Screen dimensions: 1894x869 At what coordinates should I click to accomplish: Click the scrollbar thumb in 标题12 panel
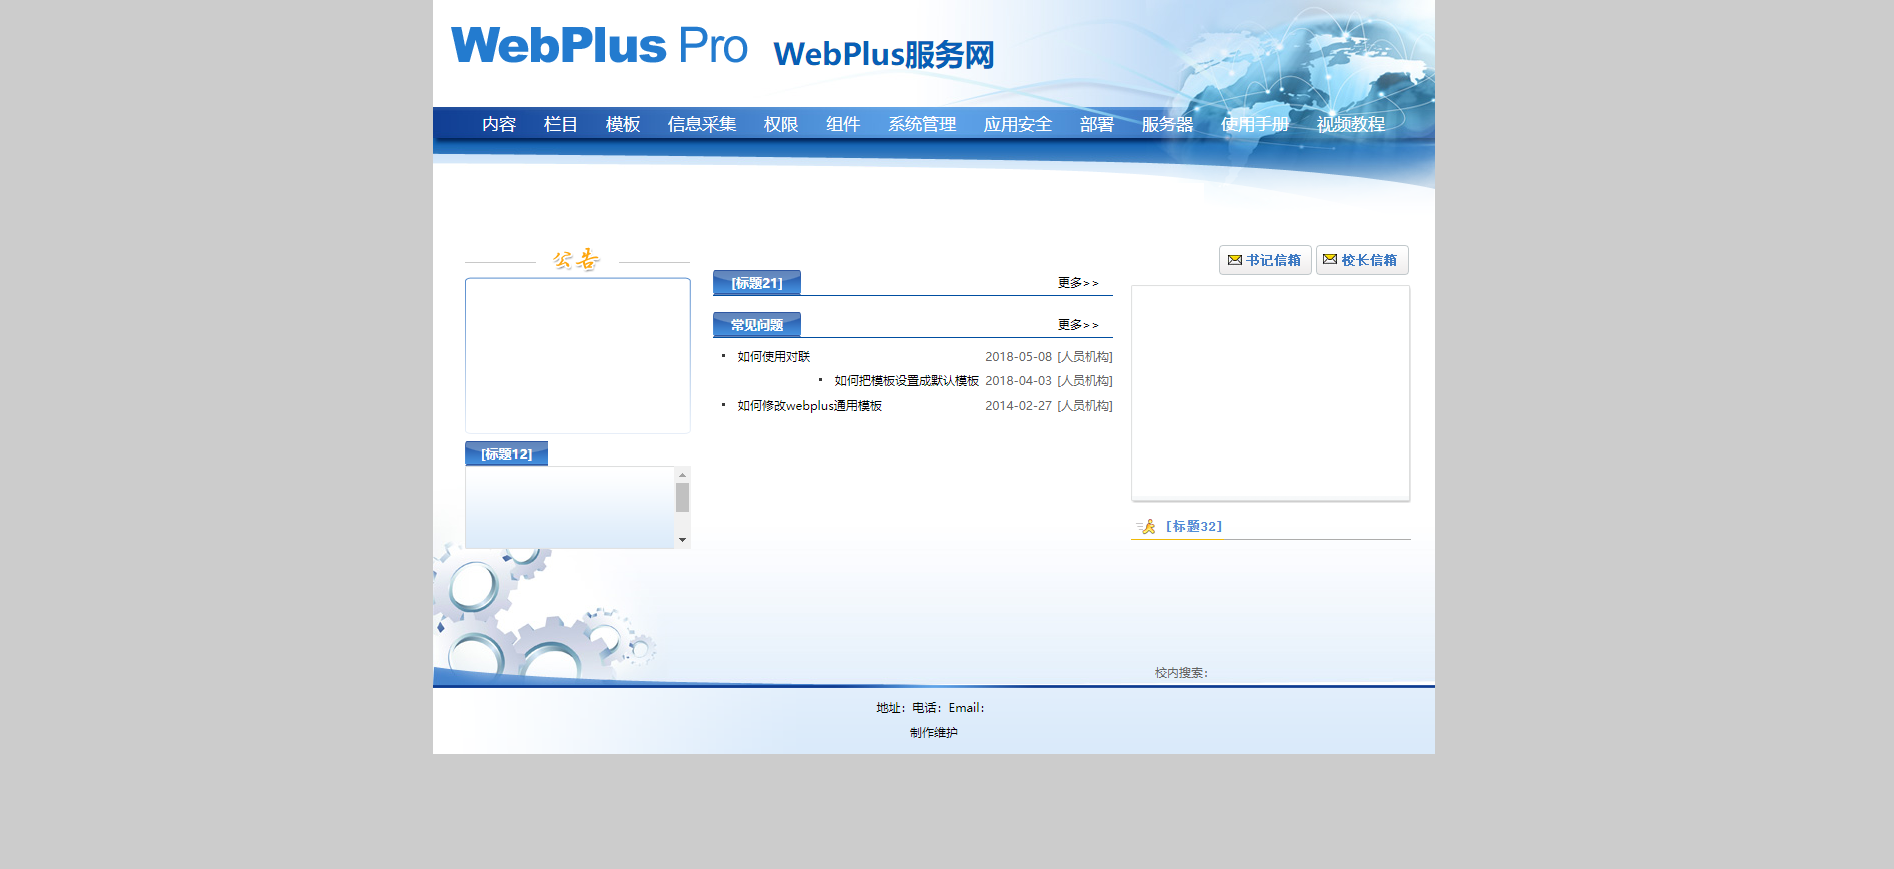click(x=682, y=497)
